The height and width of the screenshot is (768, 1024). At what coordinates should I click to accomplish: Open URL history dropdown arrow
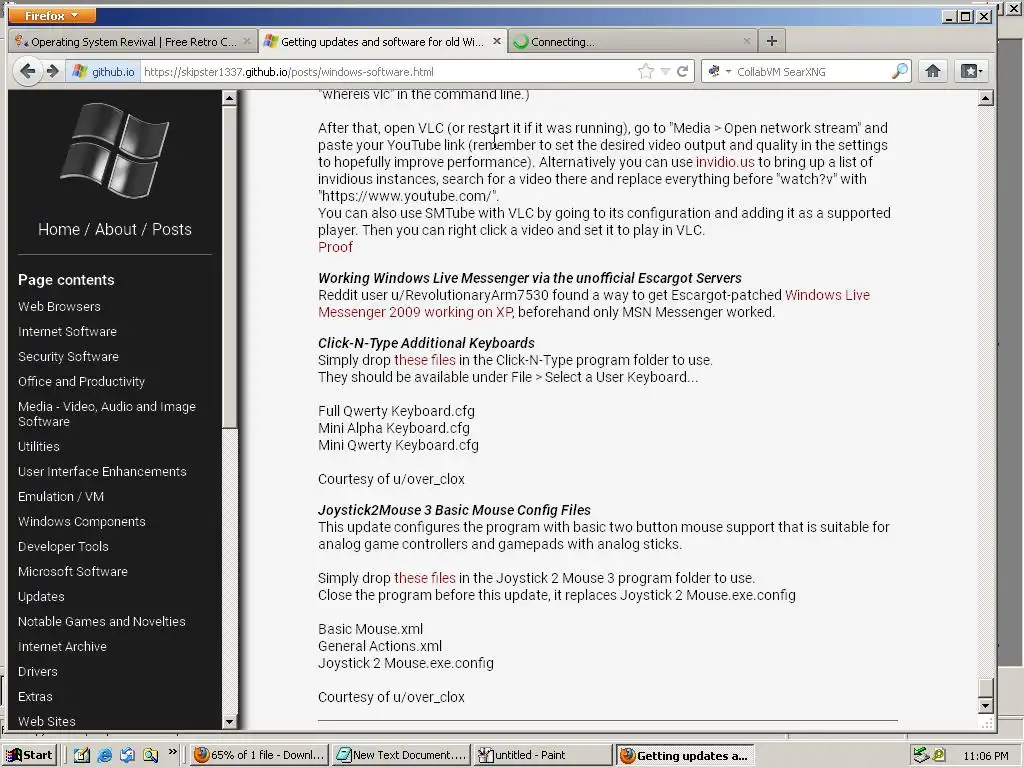(x=665, y=71)
